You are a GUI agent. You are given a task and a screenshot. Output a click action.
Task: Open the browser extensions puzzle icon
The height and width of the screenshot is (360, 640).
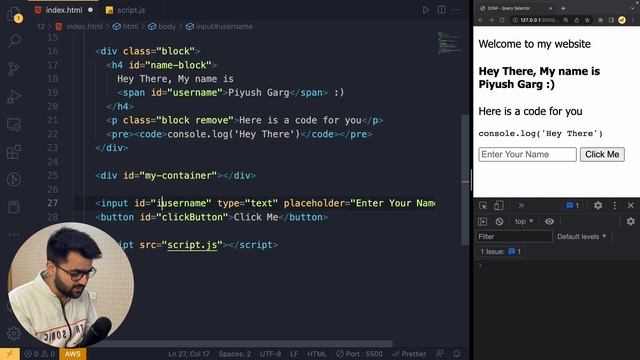(600, 20)
